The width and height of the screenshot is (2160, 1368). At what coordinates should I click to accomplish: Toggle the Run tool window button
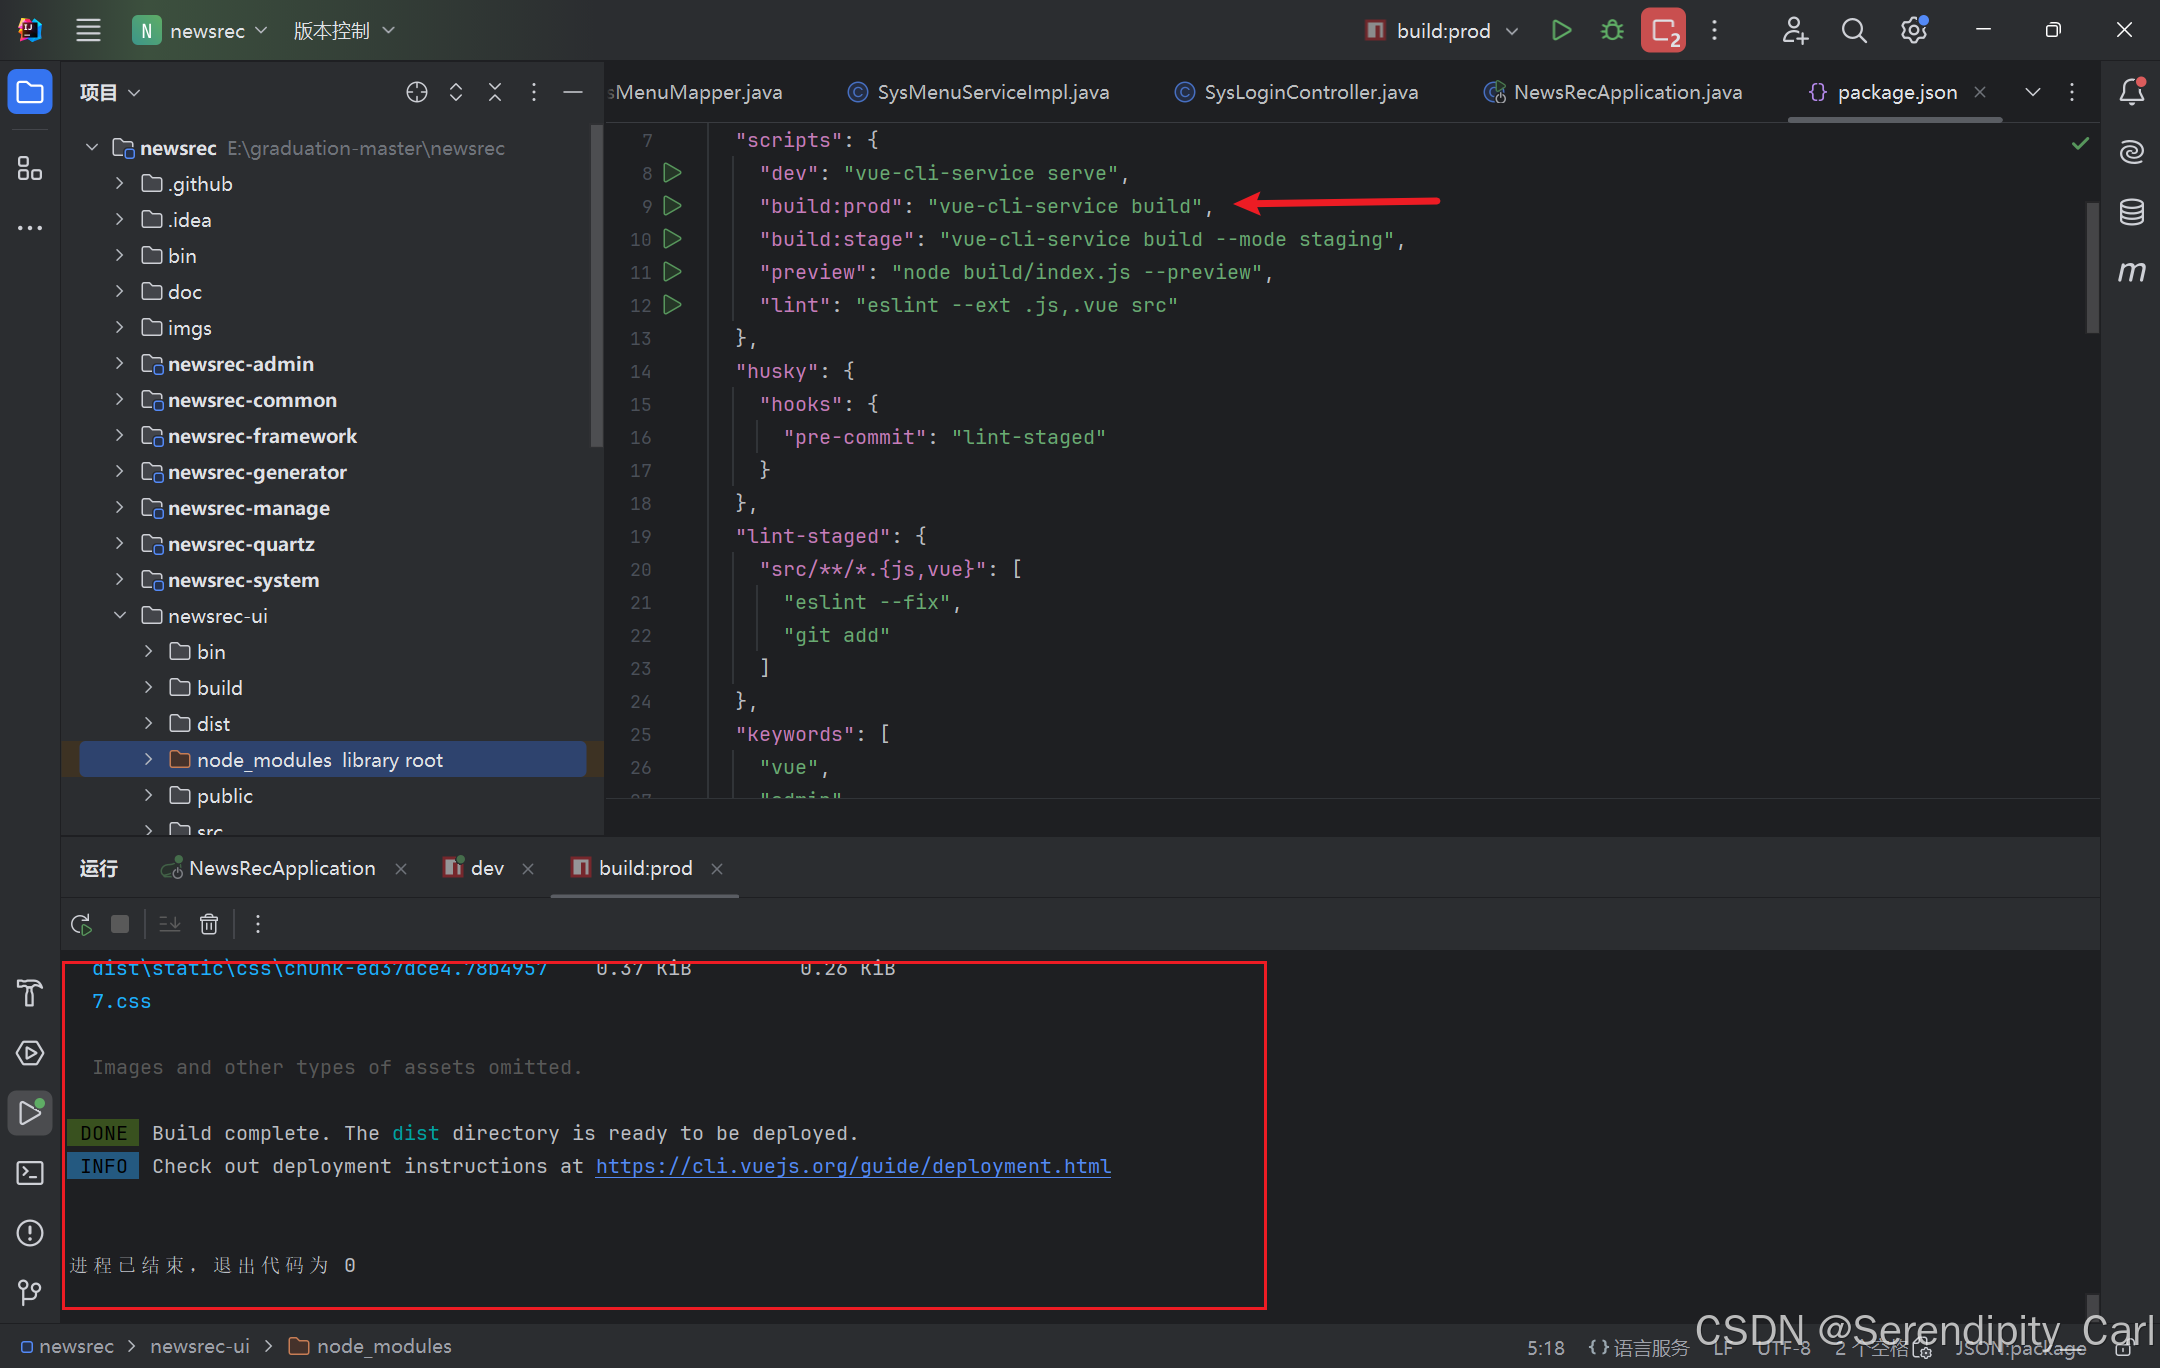point(30,1113)
